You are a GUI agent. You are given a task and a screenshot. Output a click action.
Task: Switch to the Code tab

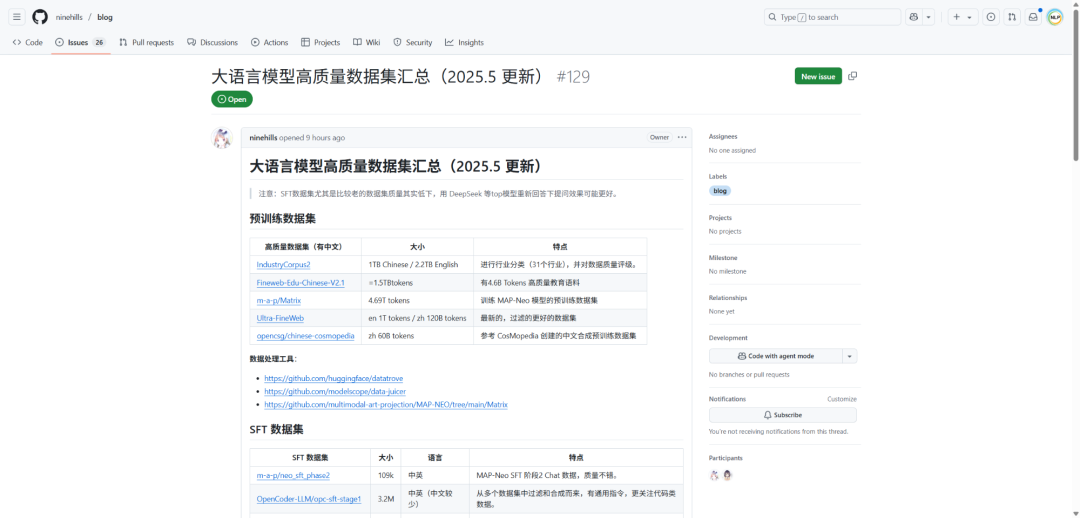(28, 42)
